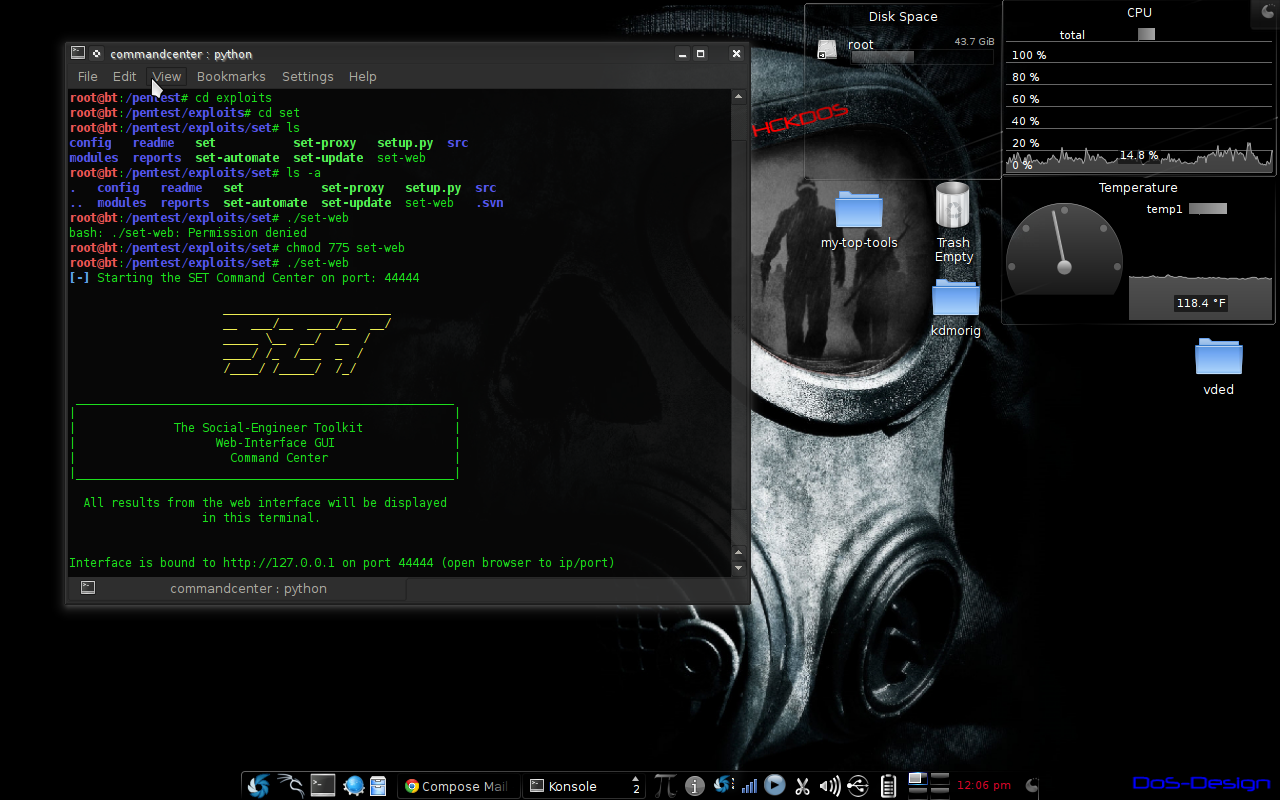This screenshot has height=800, width=1280.
Task: Click the Konsole window menu icon in title bar
Action: click(78, 53)
